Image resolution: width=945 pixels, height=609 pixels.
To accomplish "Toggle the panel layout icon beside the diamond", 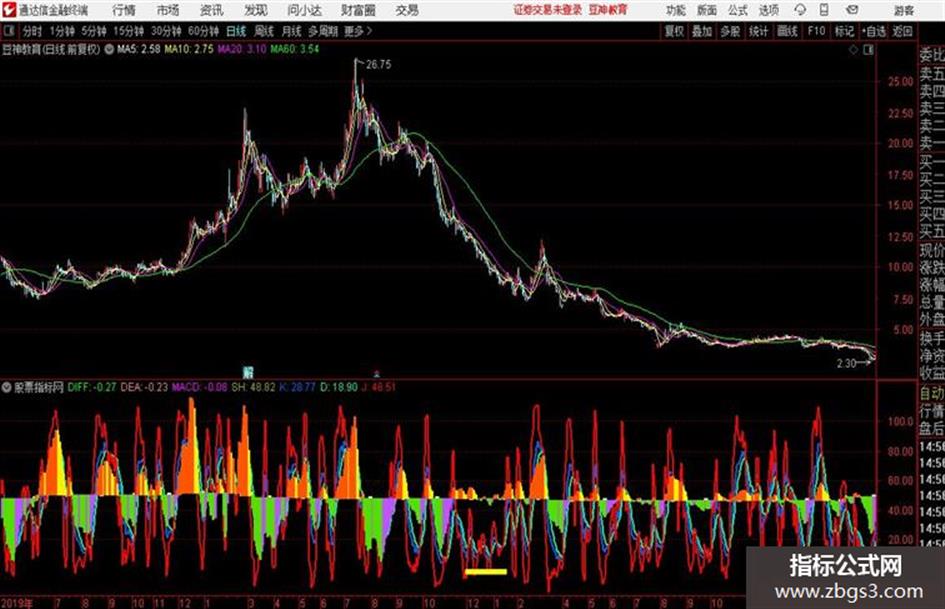I will 868,50.
